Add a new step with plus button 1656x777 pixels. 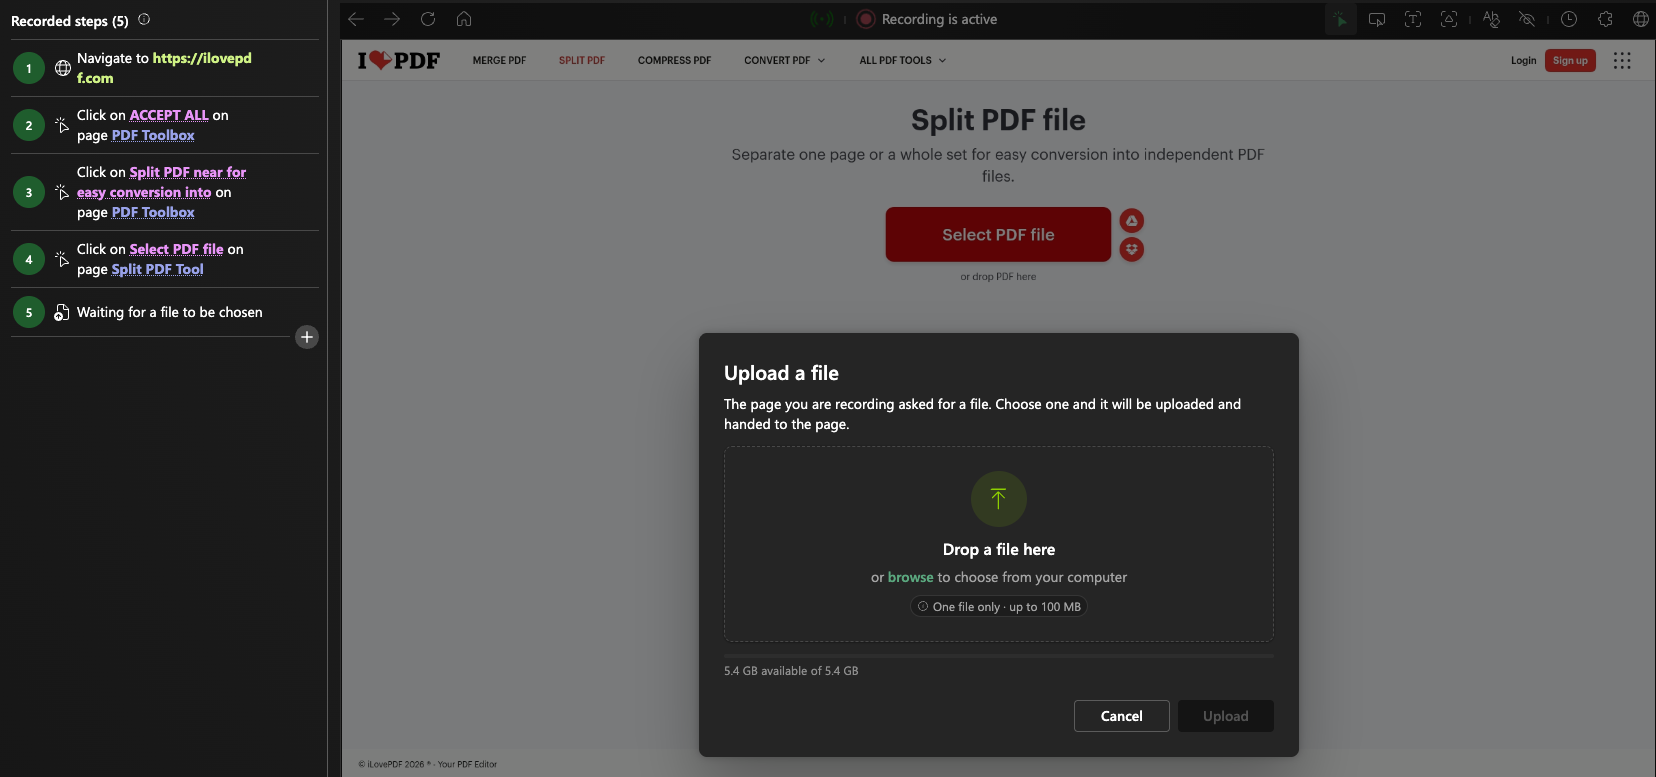tap(307, 337)
